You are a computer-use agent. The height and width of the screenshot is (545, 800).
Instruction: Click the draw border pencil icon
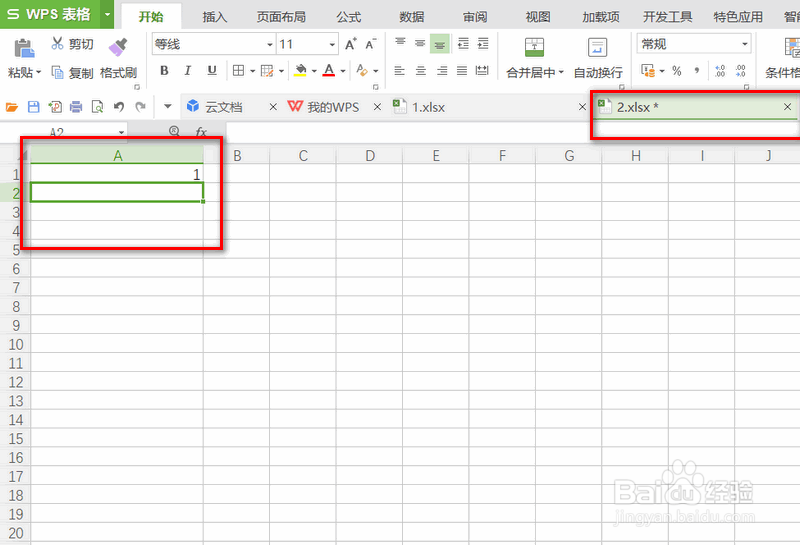267,70
